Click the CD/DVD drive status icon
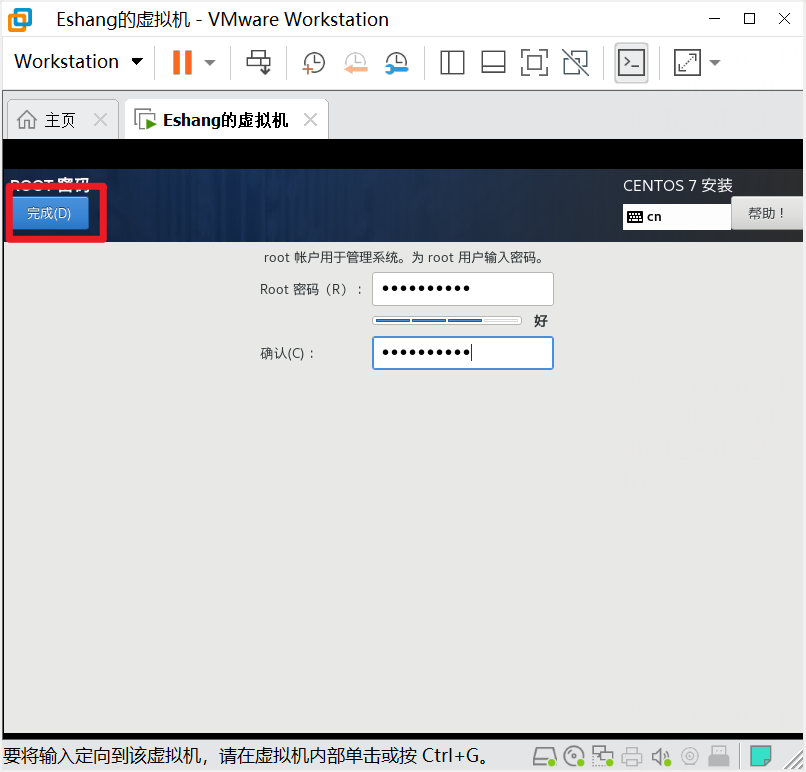Screen dimensions: 806x772 (574, 757)
